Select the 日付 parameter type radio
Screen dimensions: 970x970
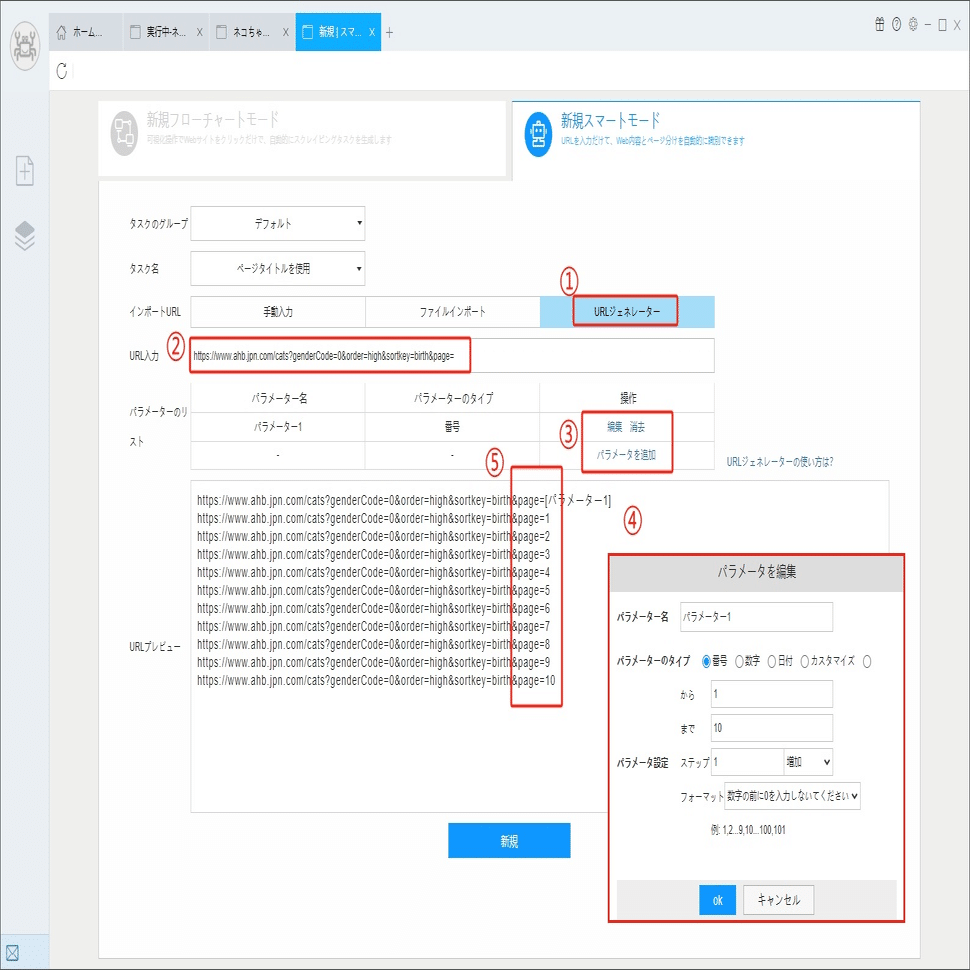pyautogui.click(x=771, y=661)
